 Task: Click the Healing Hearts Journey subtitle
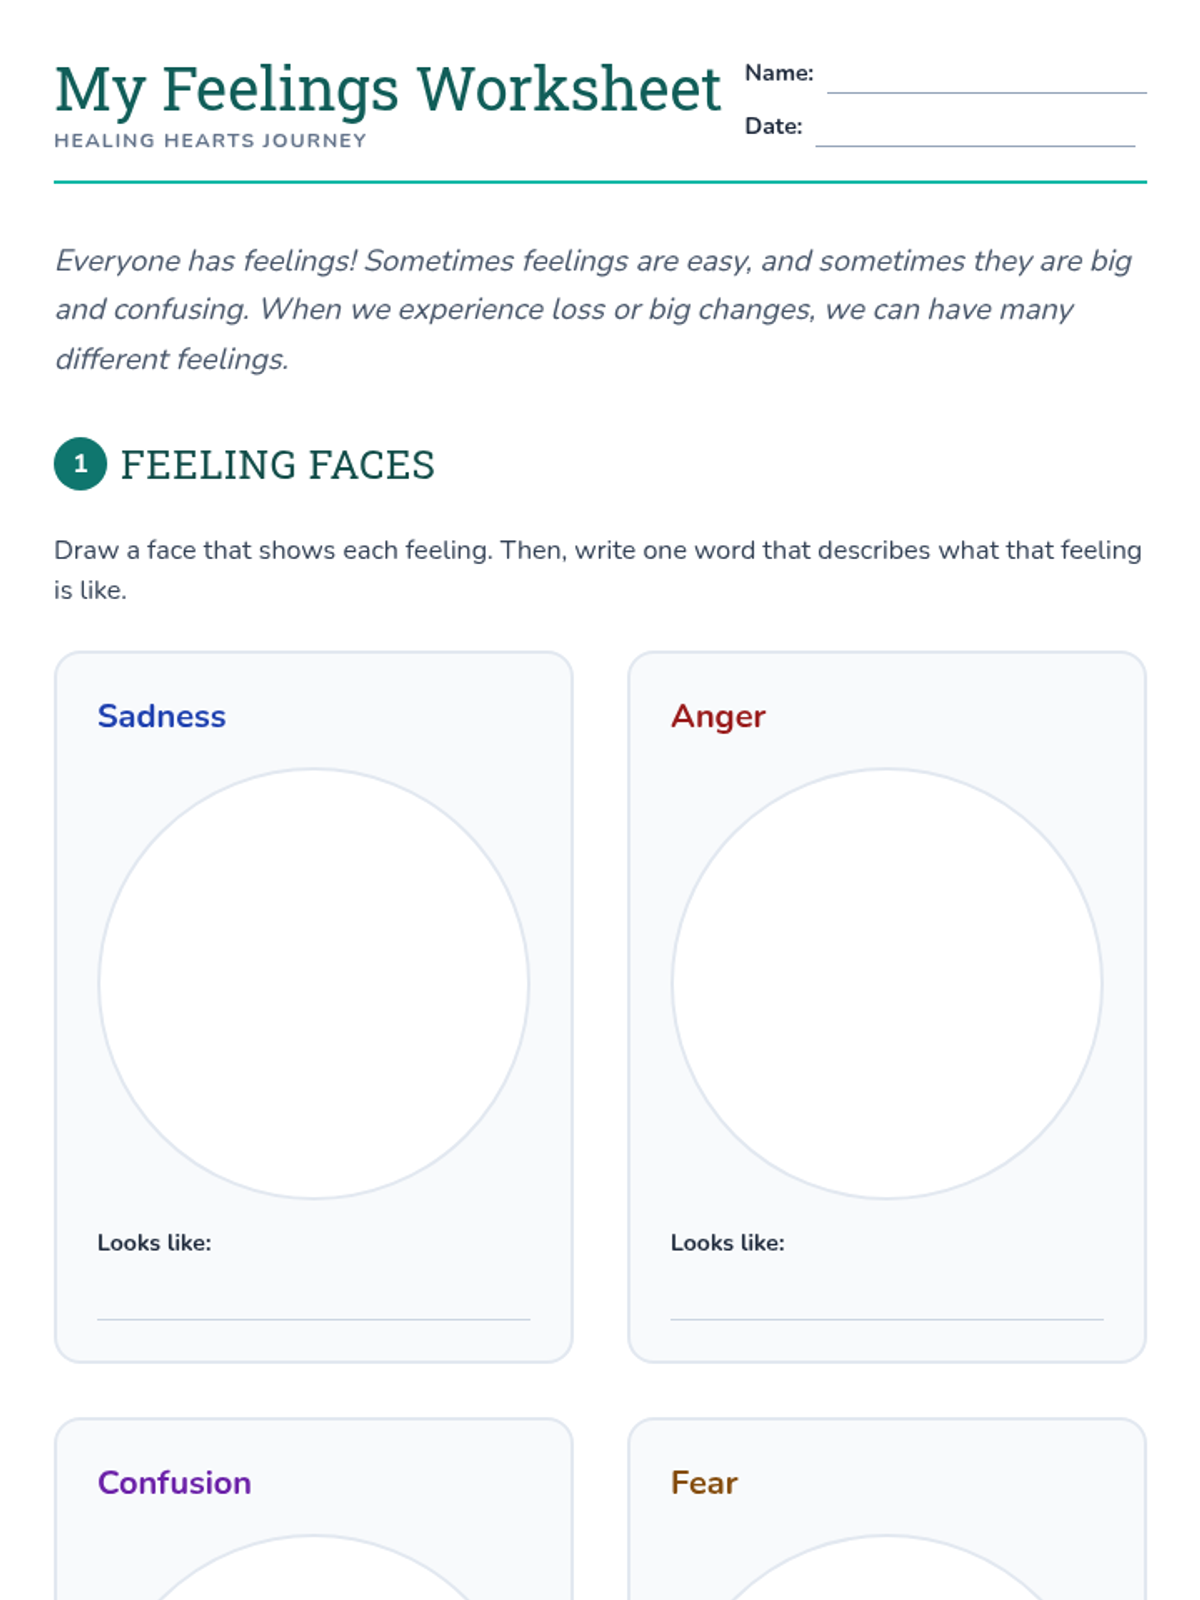click(x=210, y=141)
